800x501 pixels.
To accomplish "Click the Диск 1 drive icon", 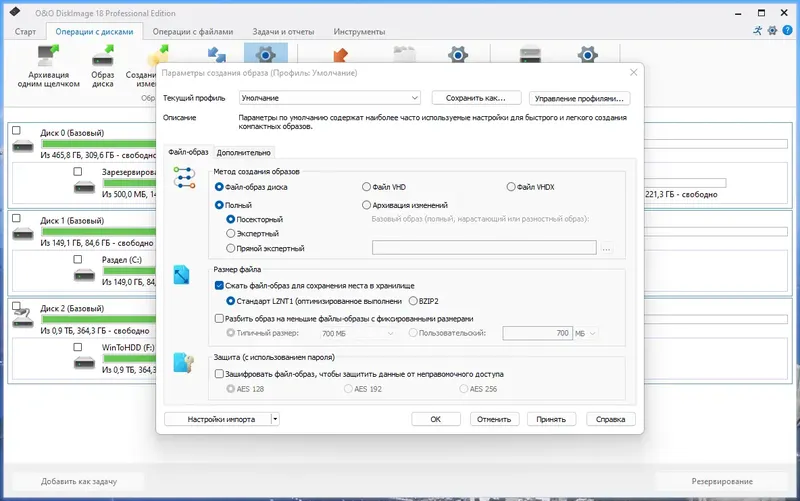I will [23, 235].
